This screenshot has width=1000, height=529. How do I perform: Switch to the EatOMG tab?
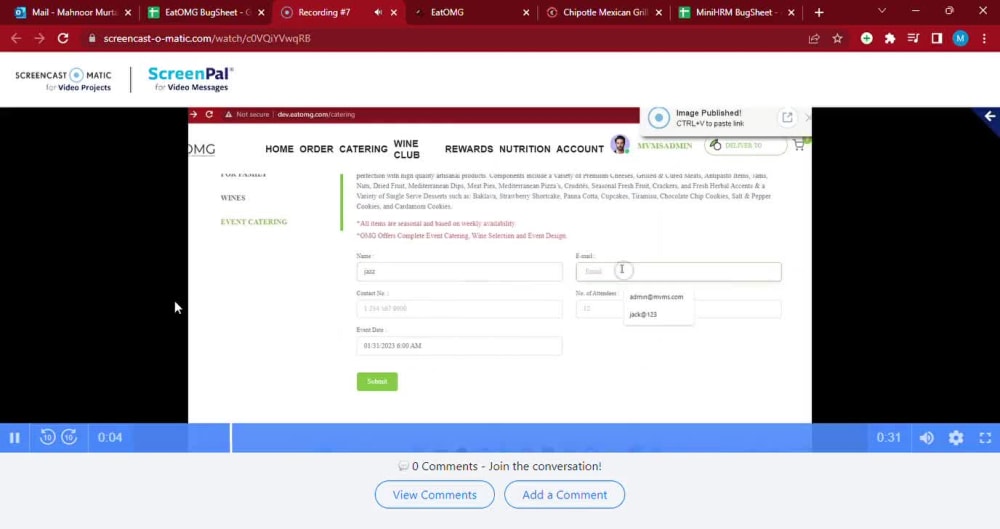tap(469, 12)
